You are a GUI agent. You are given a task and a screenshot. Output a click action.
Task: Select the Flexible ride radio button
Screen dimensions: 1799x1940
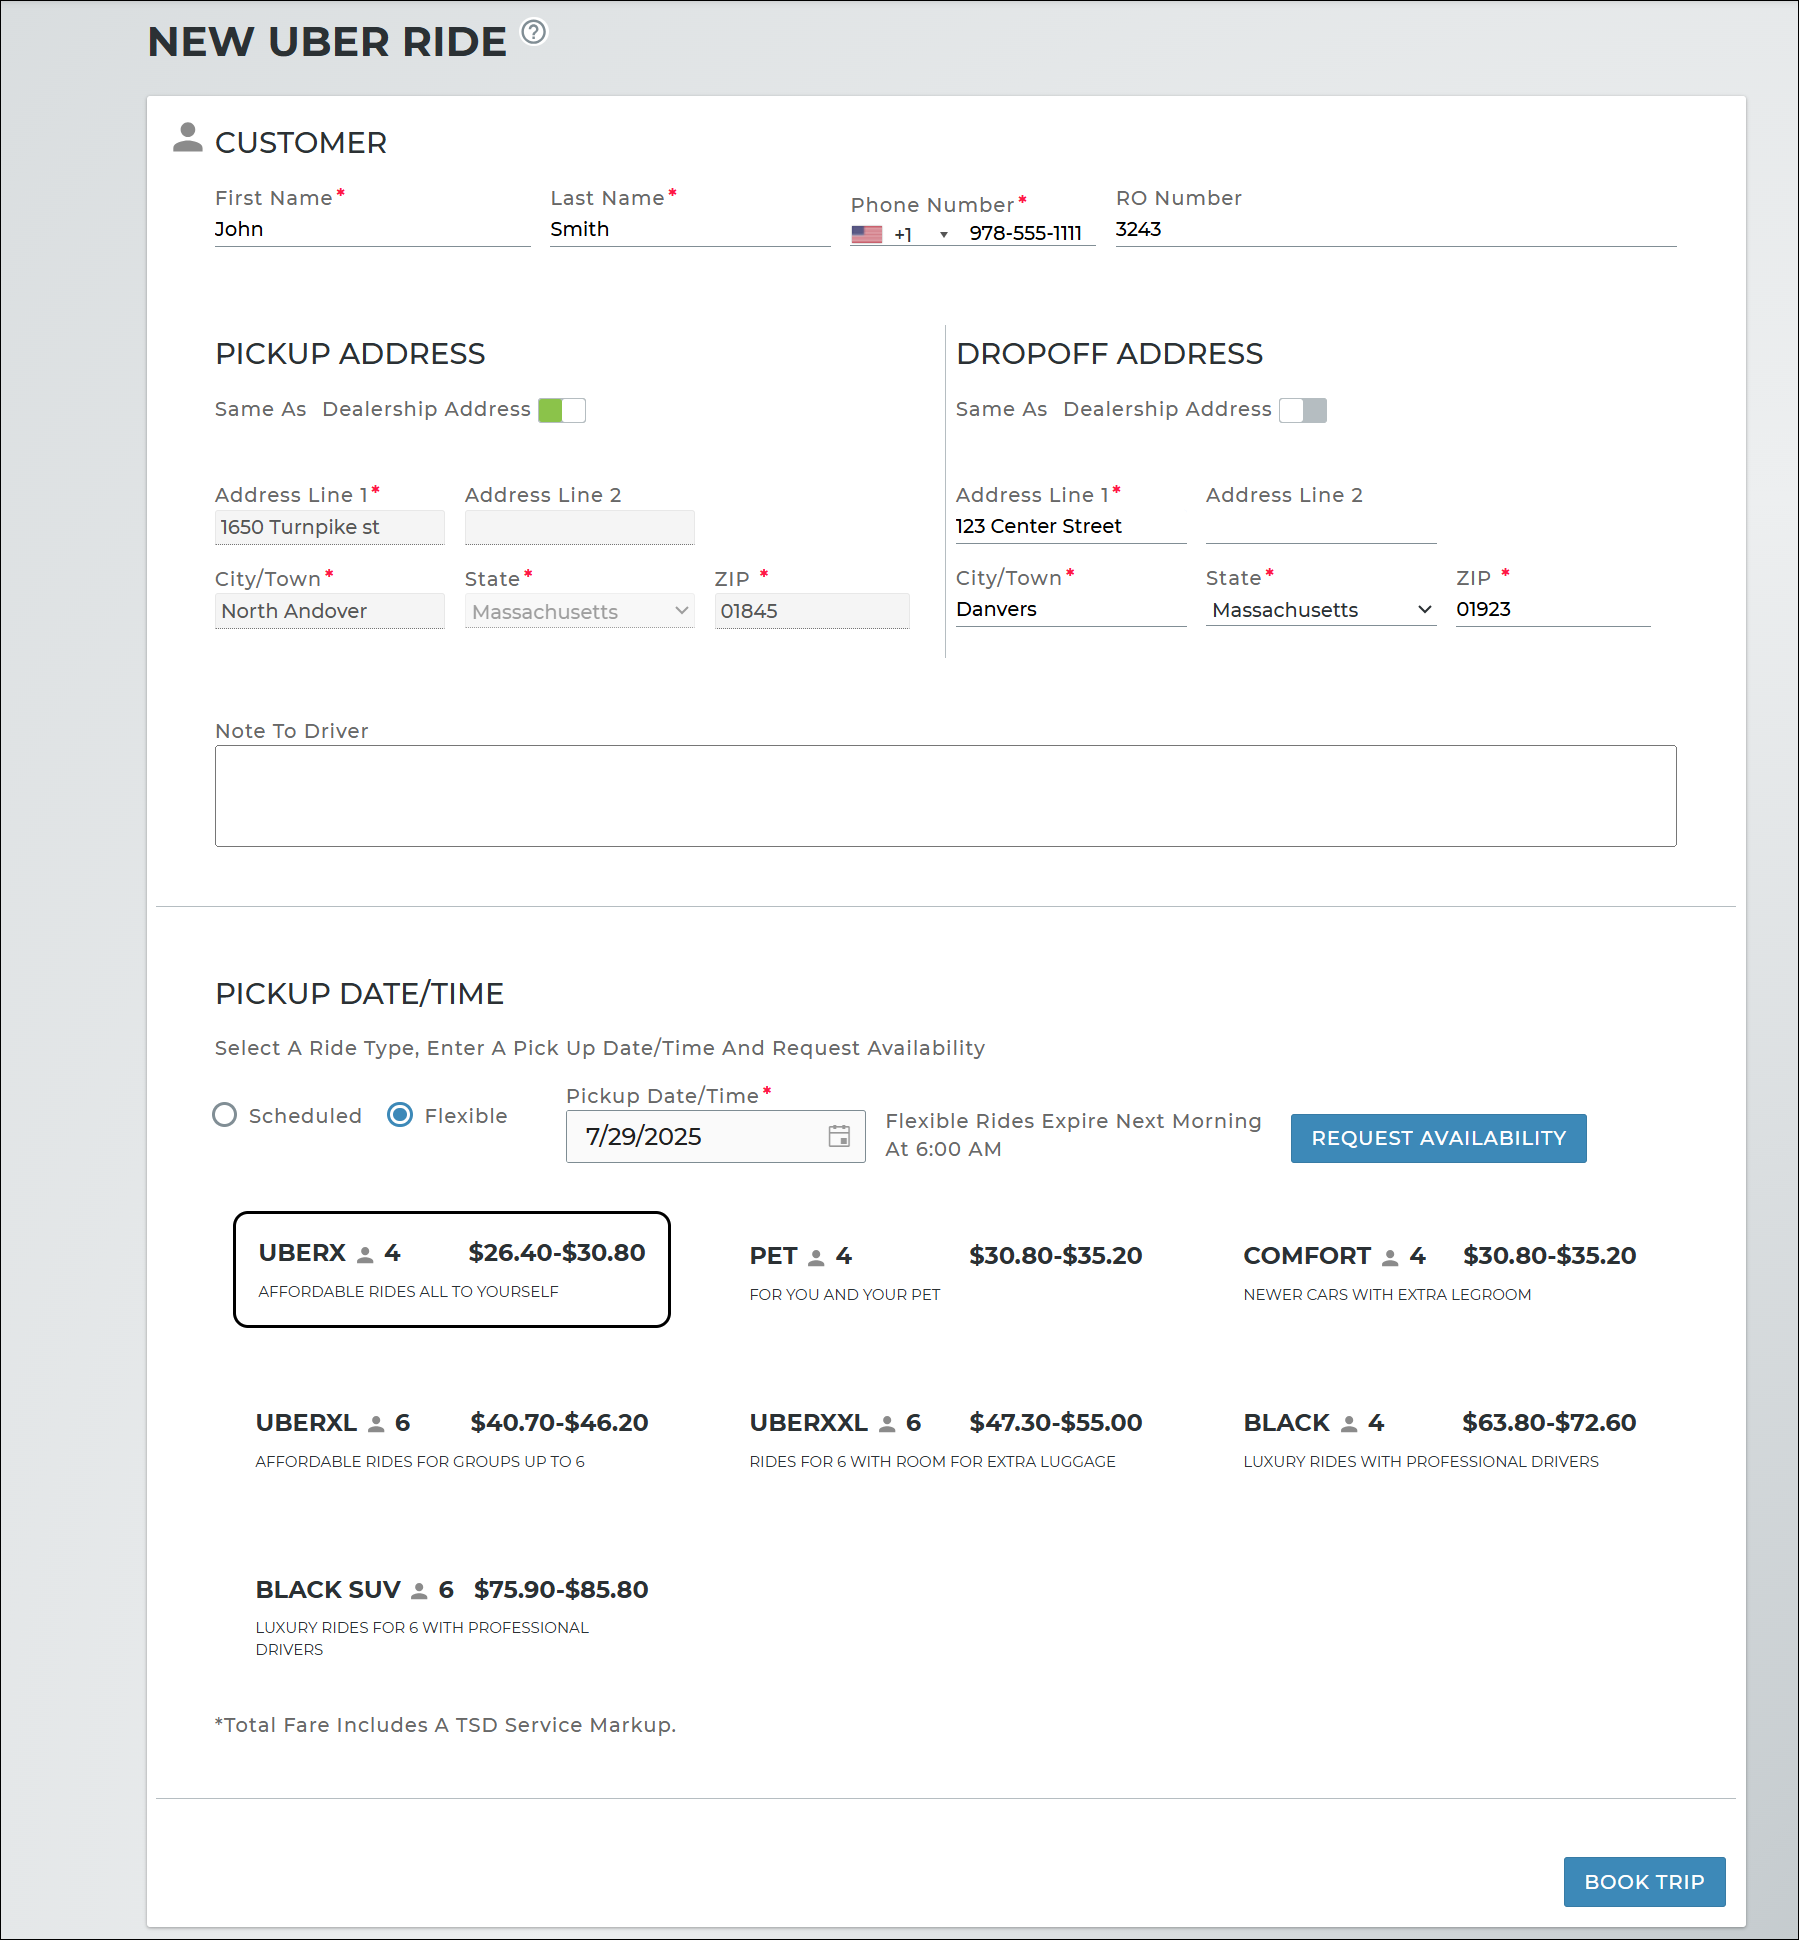click(400, 1115)
